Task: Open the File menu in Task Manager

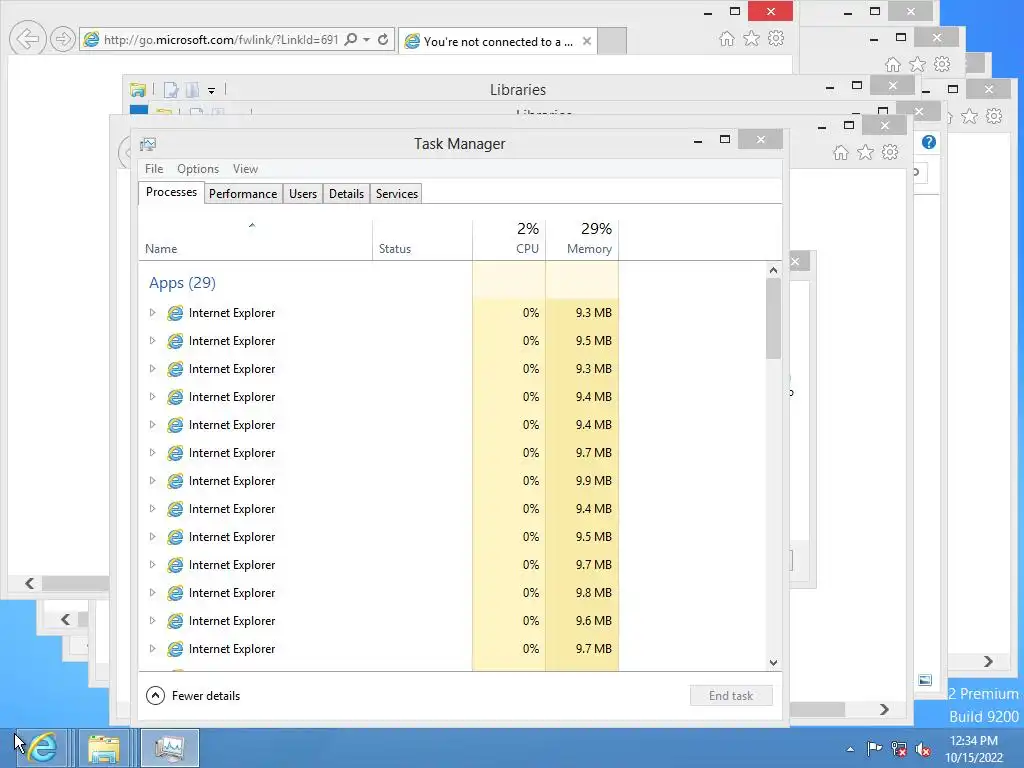Action: click(x=154, y=168)
